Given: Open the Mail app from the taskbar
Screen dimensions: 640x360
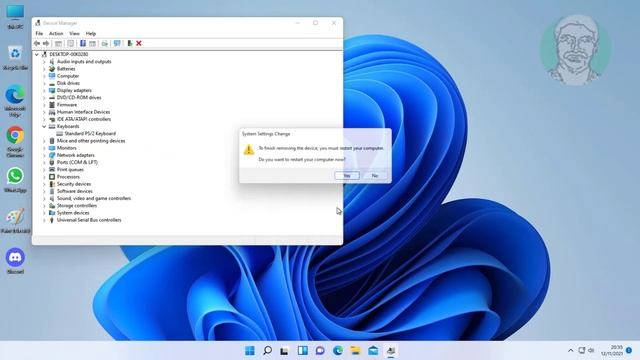Looking at the screenshot, I should coord(373,350).
